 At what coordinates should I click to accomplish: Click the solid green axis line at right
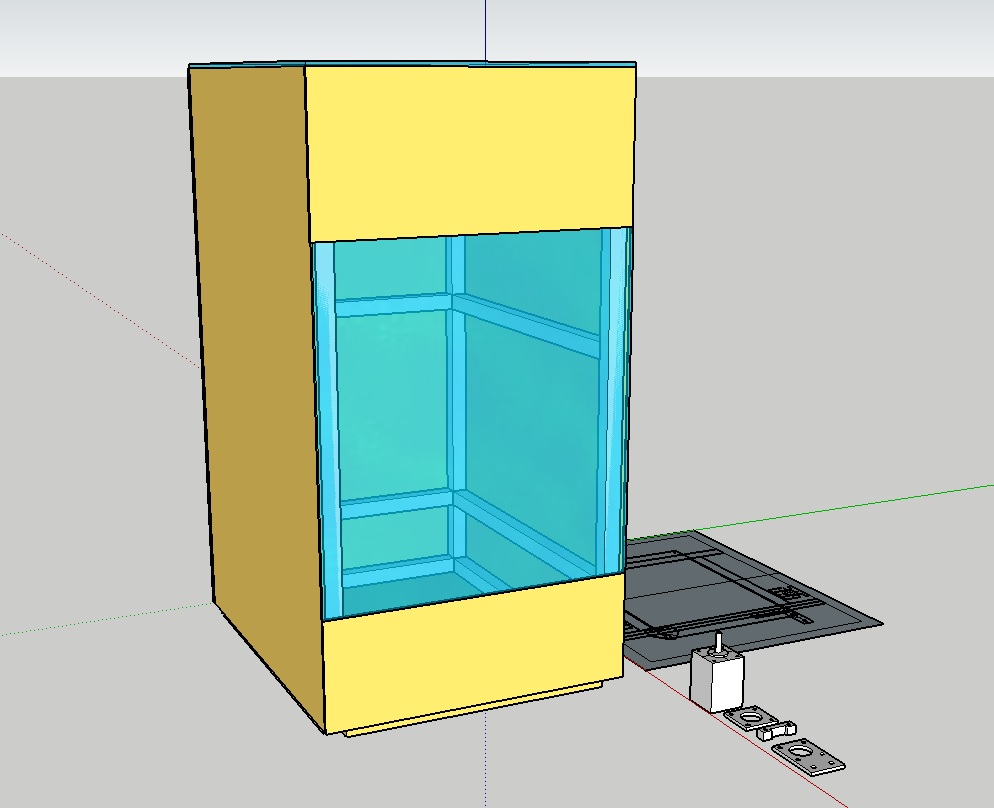(843, 508)
